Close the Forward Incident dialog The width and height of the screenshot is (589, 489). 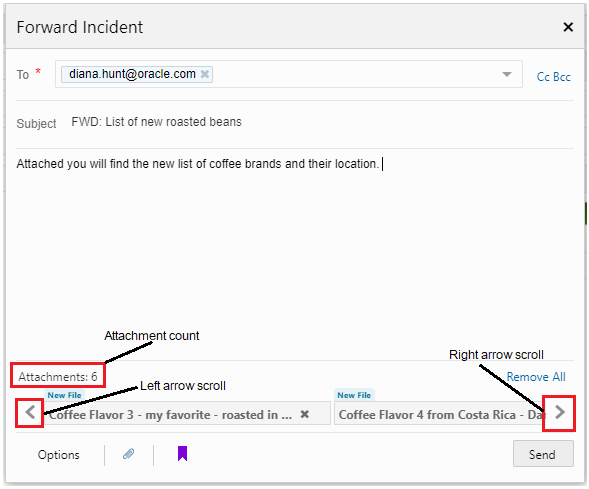(x=568, y=27)
